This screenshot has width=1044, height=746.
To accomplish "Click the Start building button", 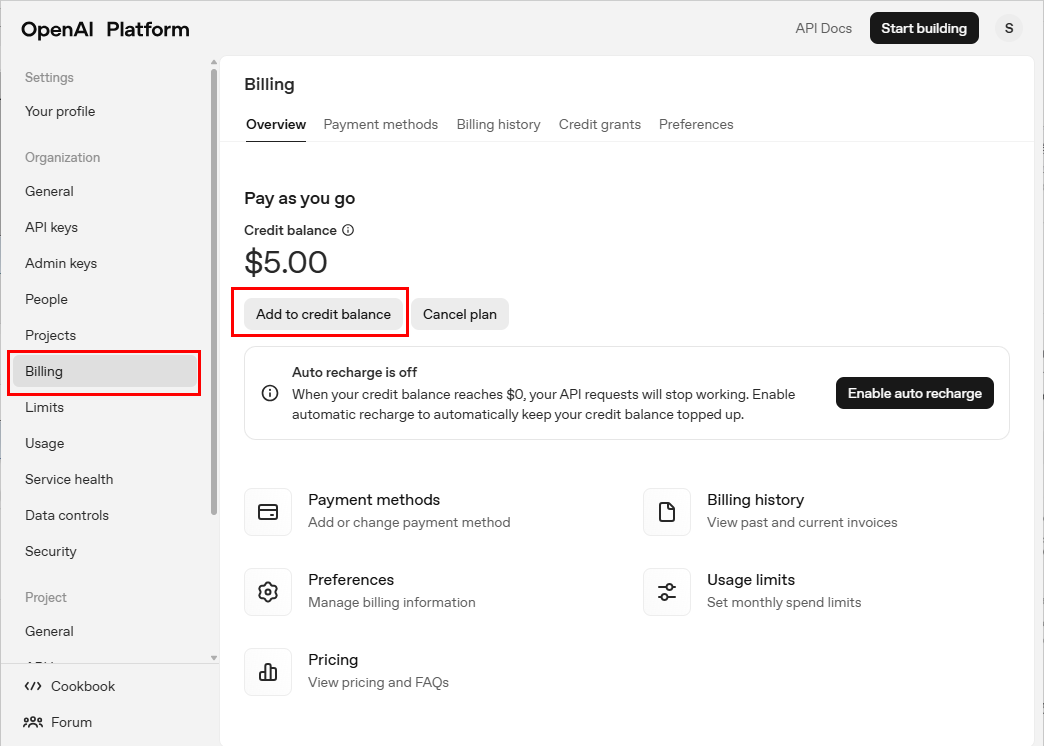I will pyautogui.click(x=923, y=28).
